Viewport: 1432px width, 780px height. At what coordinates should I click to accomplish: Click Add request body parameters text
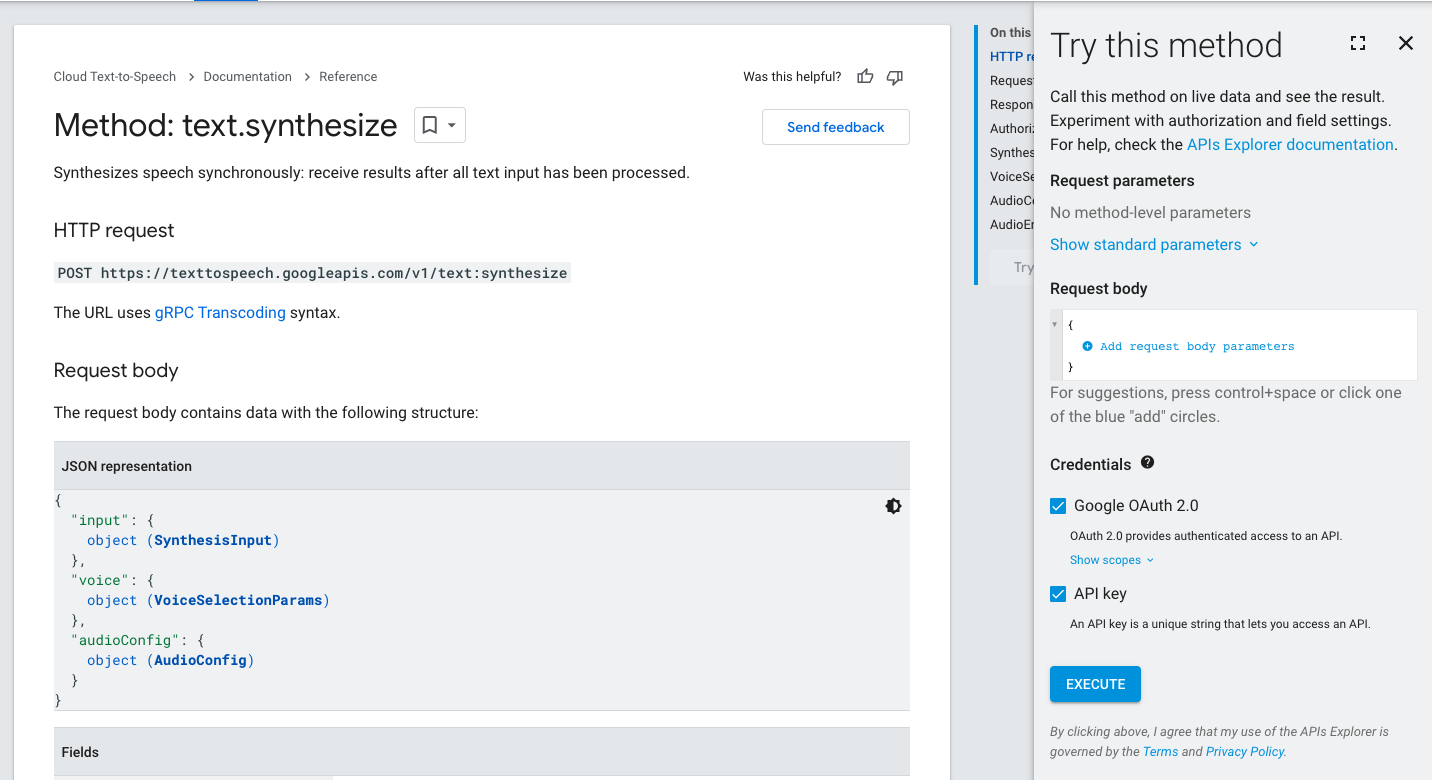click(x=1197, y=346)
